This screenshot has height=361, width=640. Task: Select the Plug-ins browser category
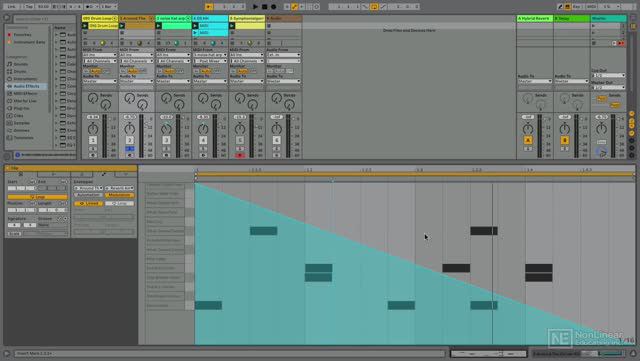click(21, 108)
